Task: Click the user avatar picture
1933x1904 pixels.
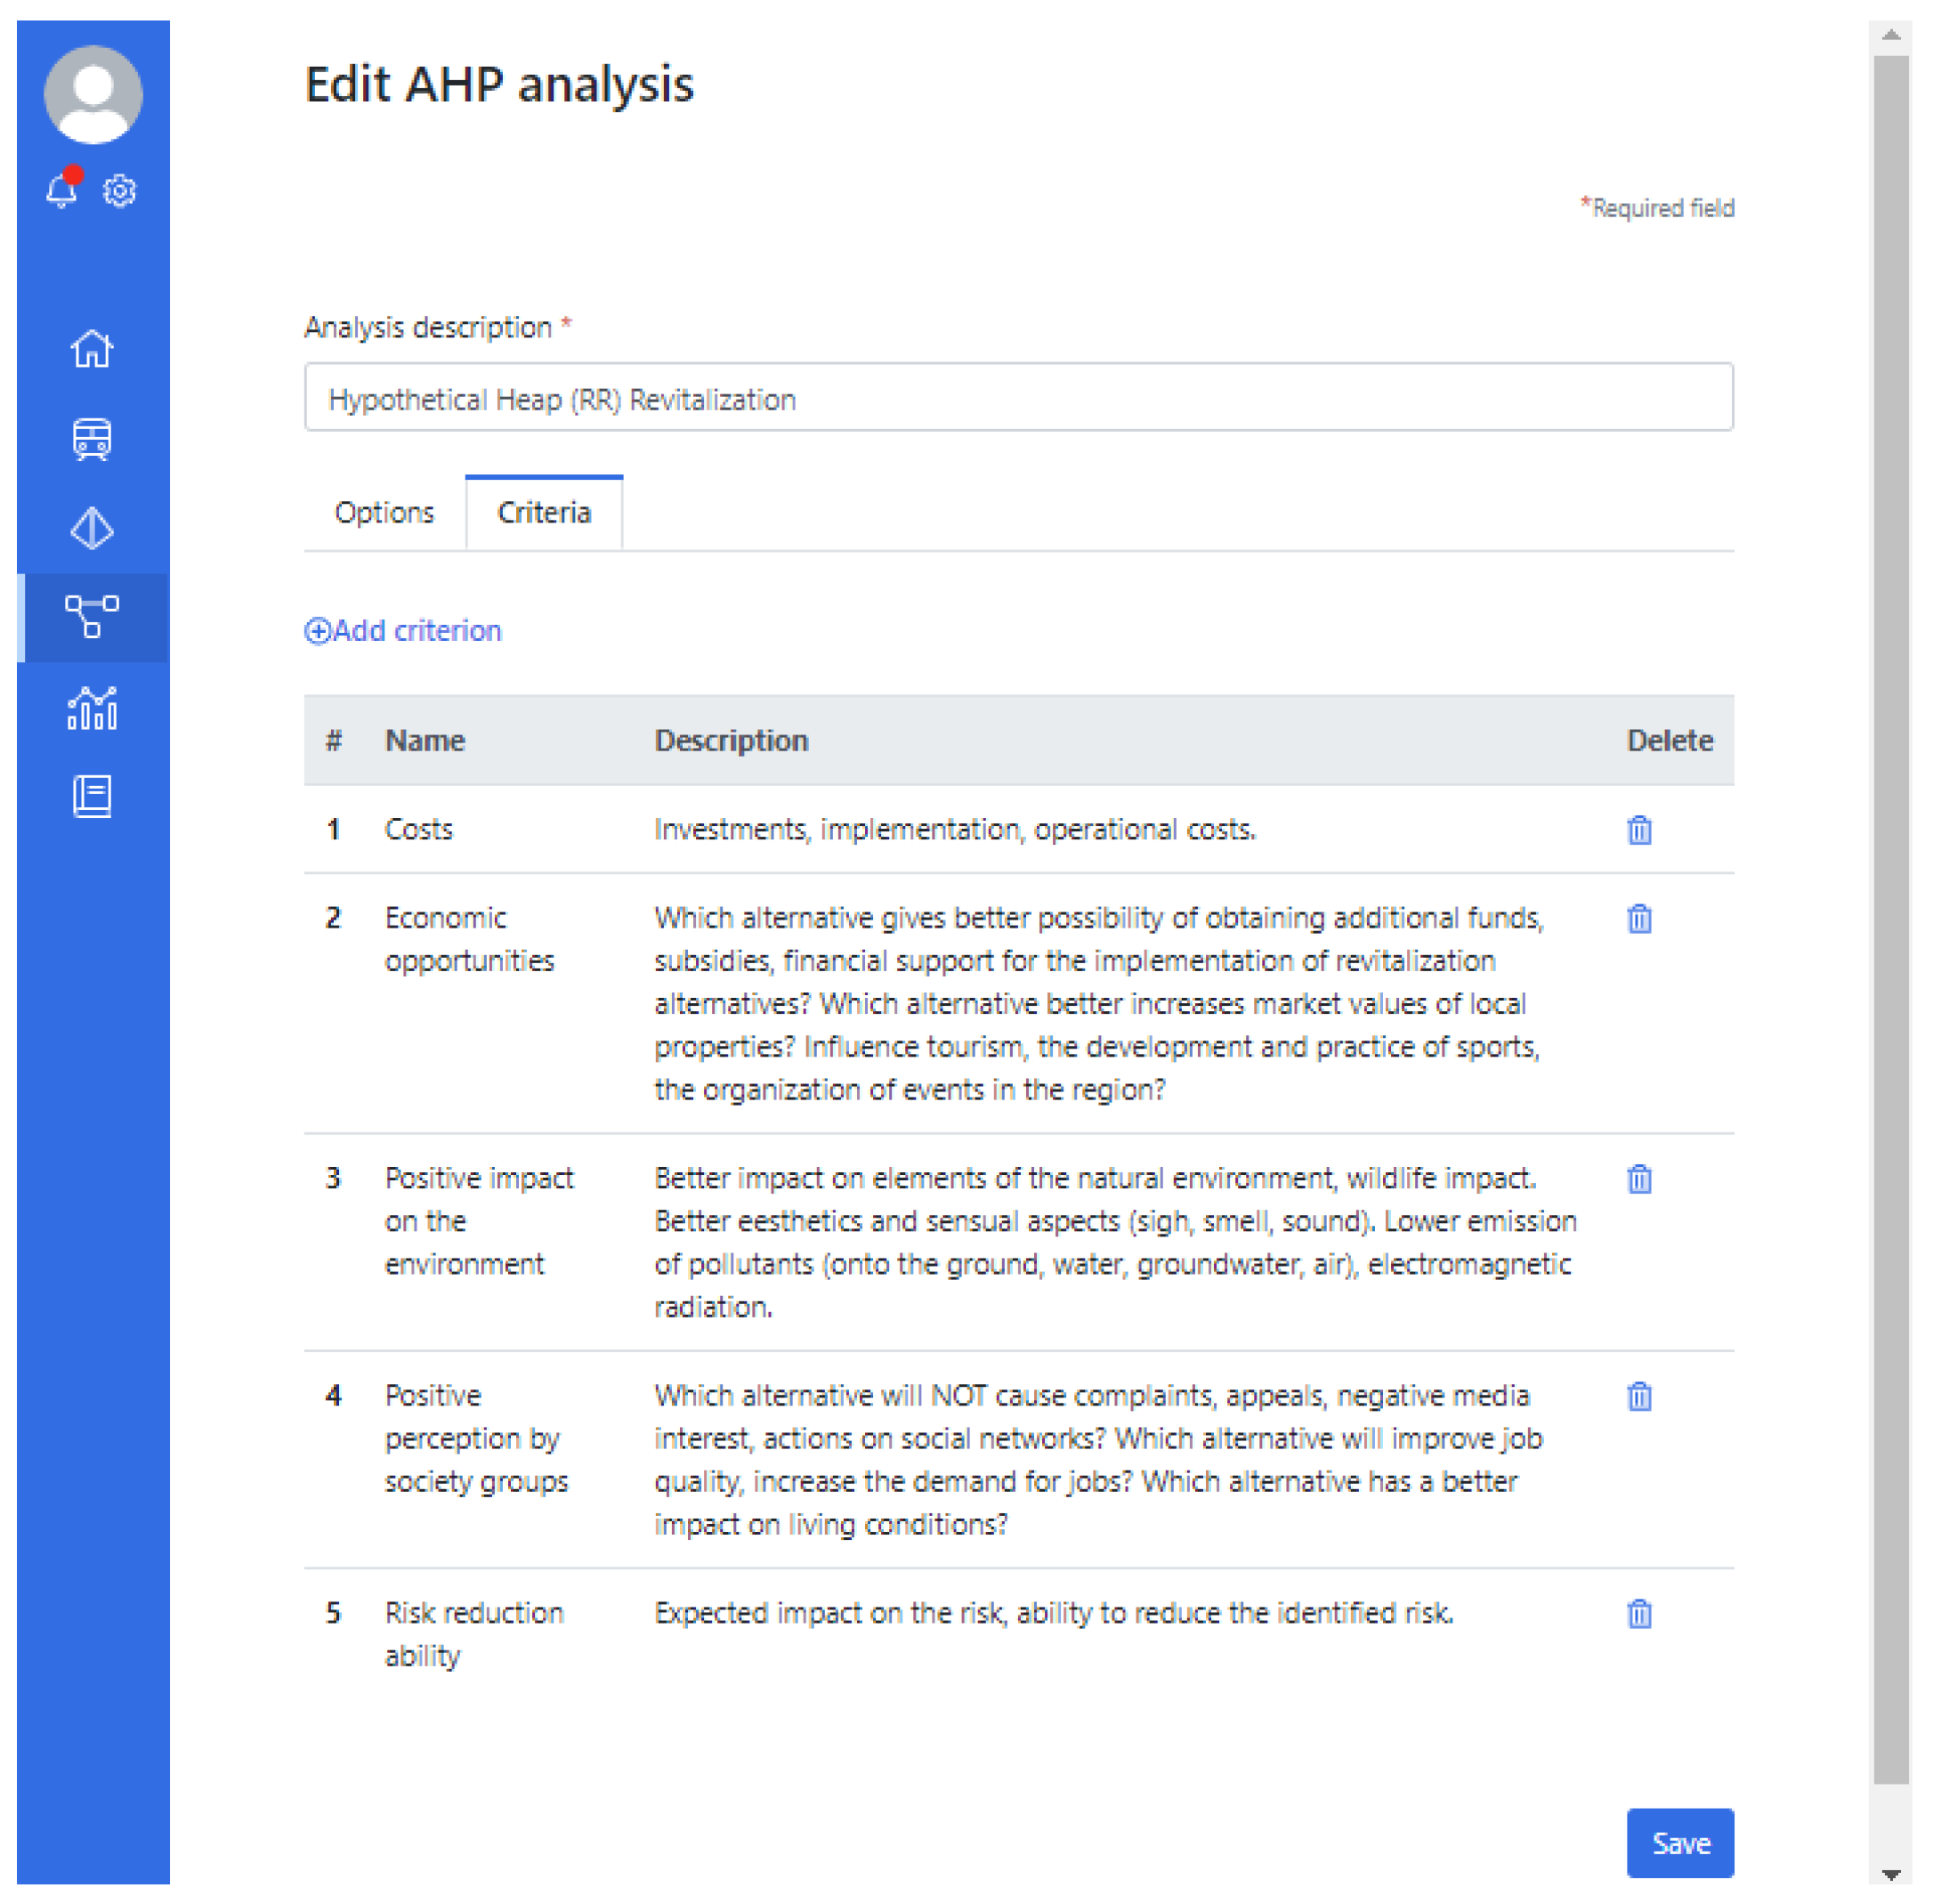Action: click(x=93, y=94)
